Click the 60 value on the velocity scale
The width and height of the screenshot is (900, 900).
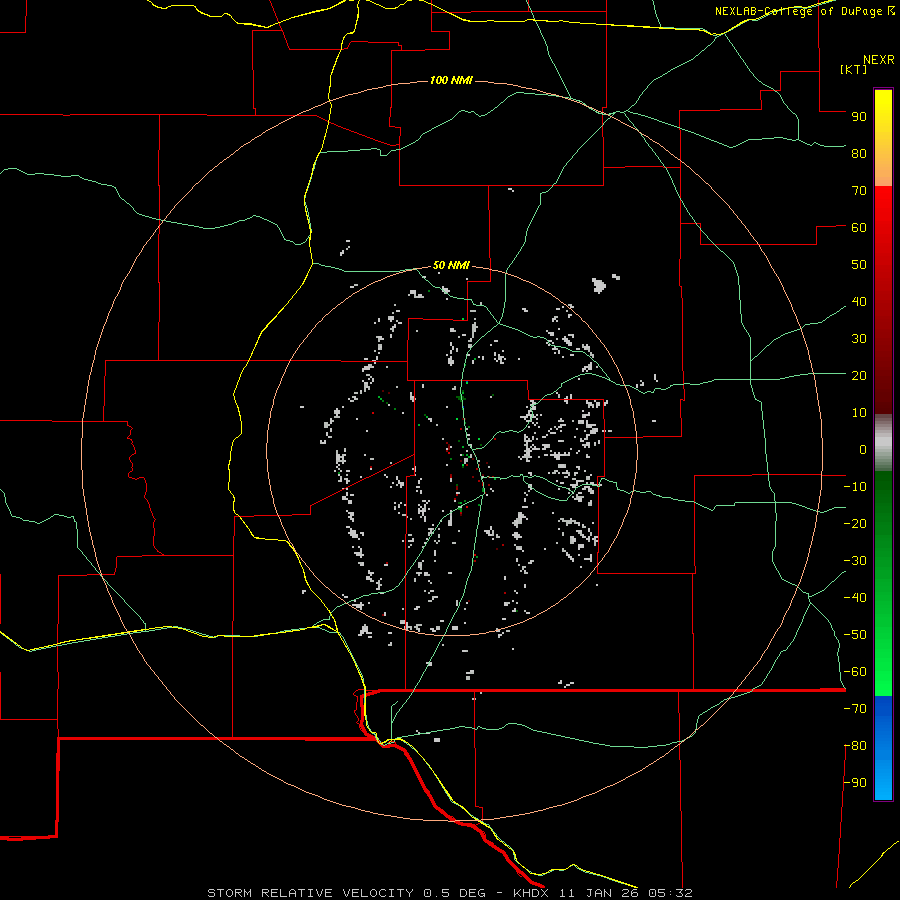click(859, 227)
